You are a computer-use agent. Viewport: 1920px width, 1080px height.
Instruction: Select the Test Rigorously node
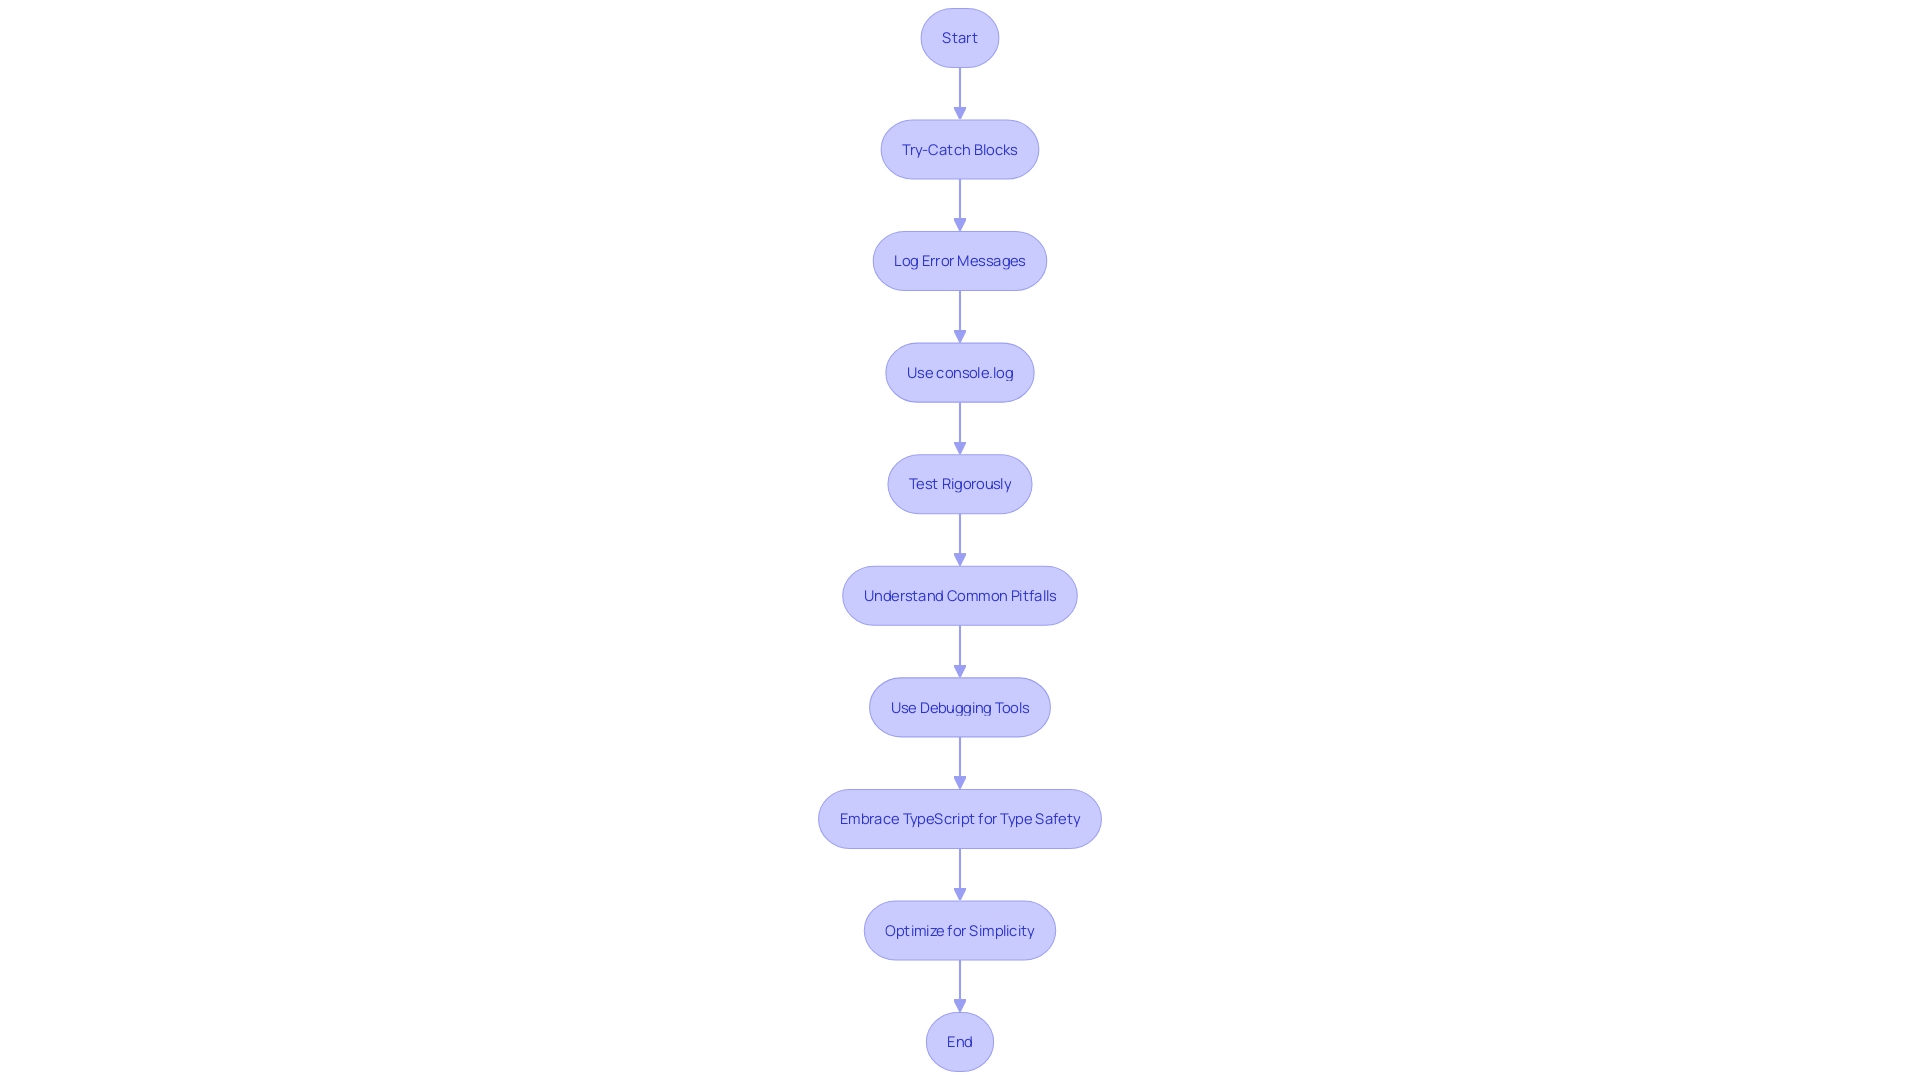960,483
